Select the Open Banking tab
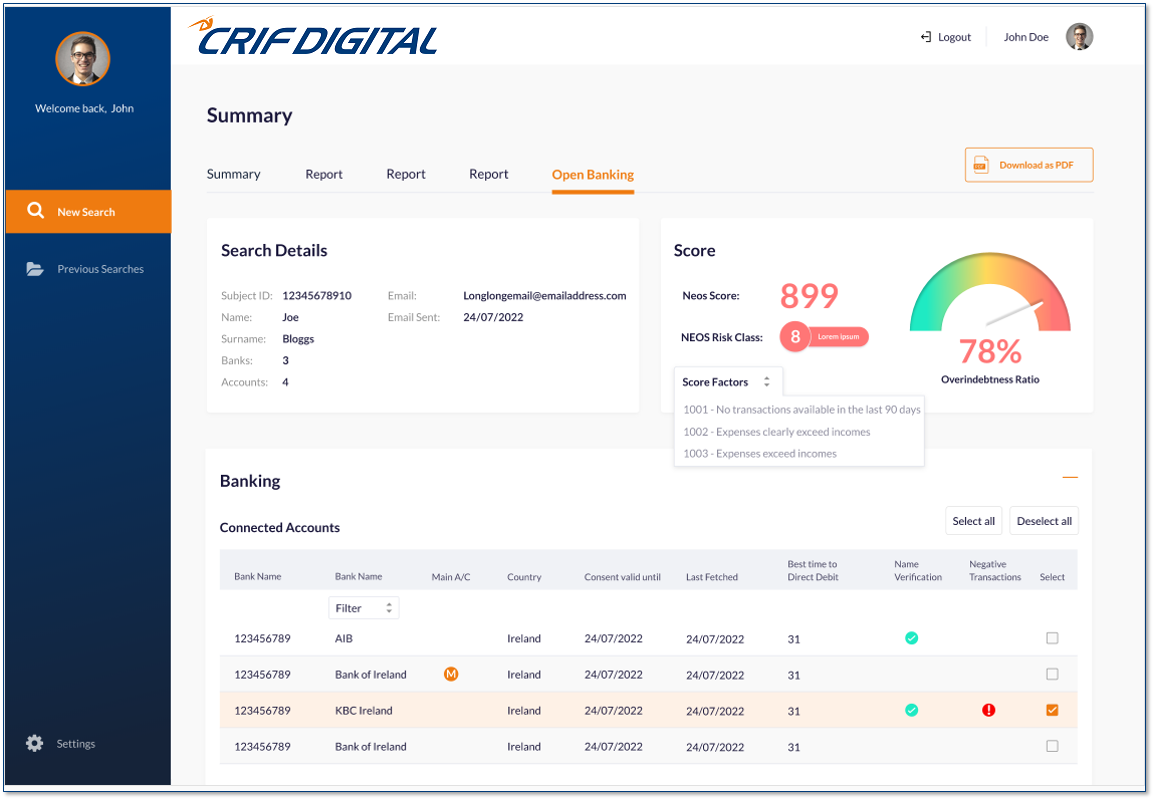The image size is (1154, 800). 592,175
